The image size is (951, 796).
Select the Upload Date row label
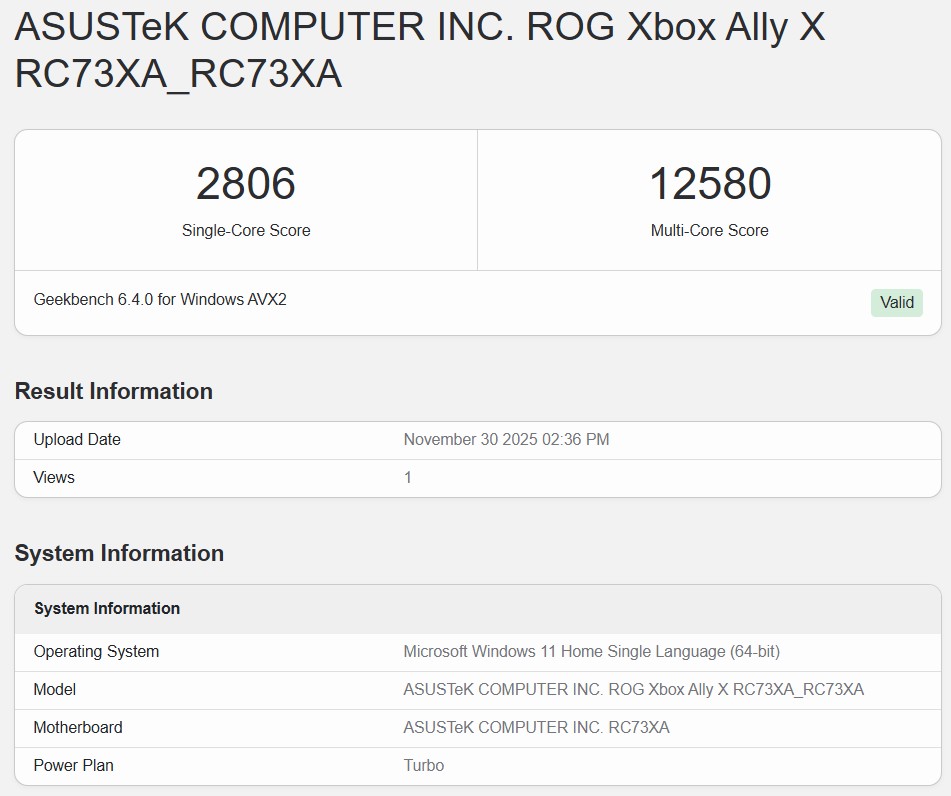77,439
